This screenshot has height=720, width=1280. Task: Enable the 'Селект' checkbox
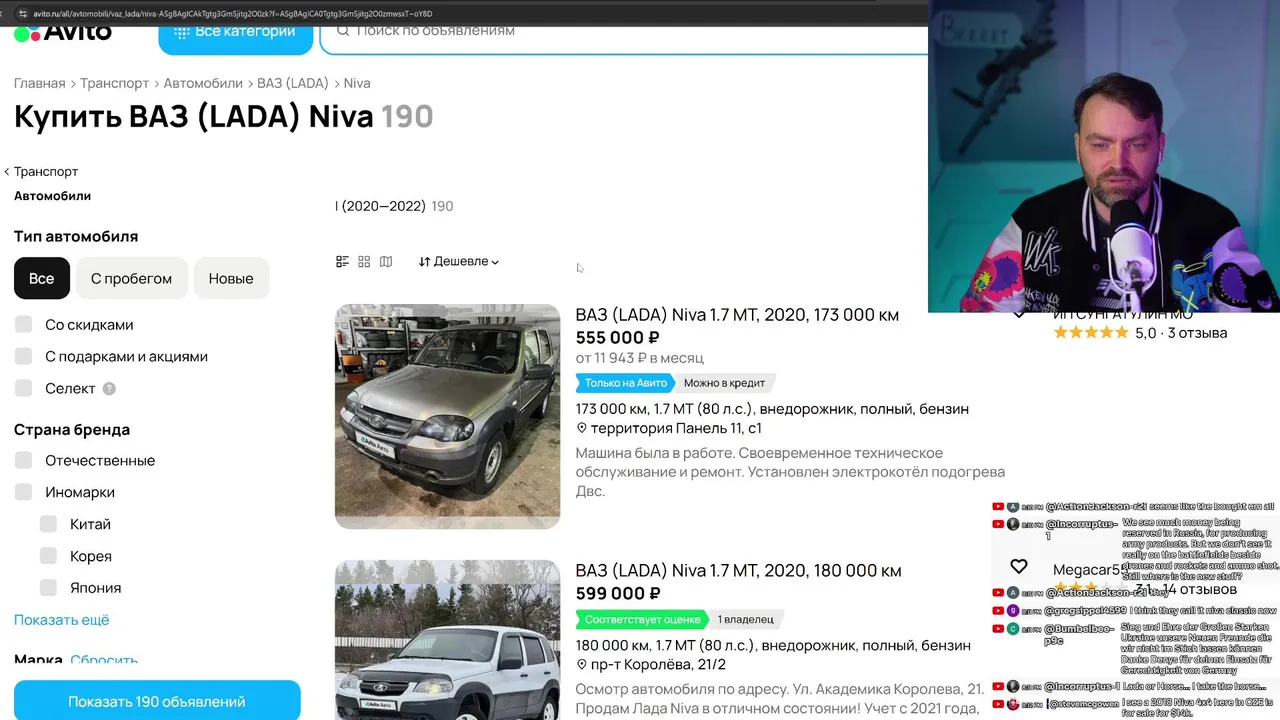24,389
